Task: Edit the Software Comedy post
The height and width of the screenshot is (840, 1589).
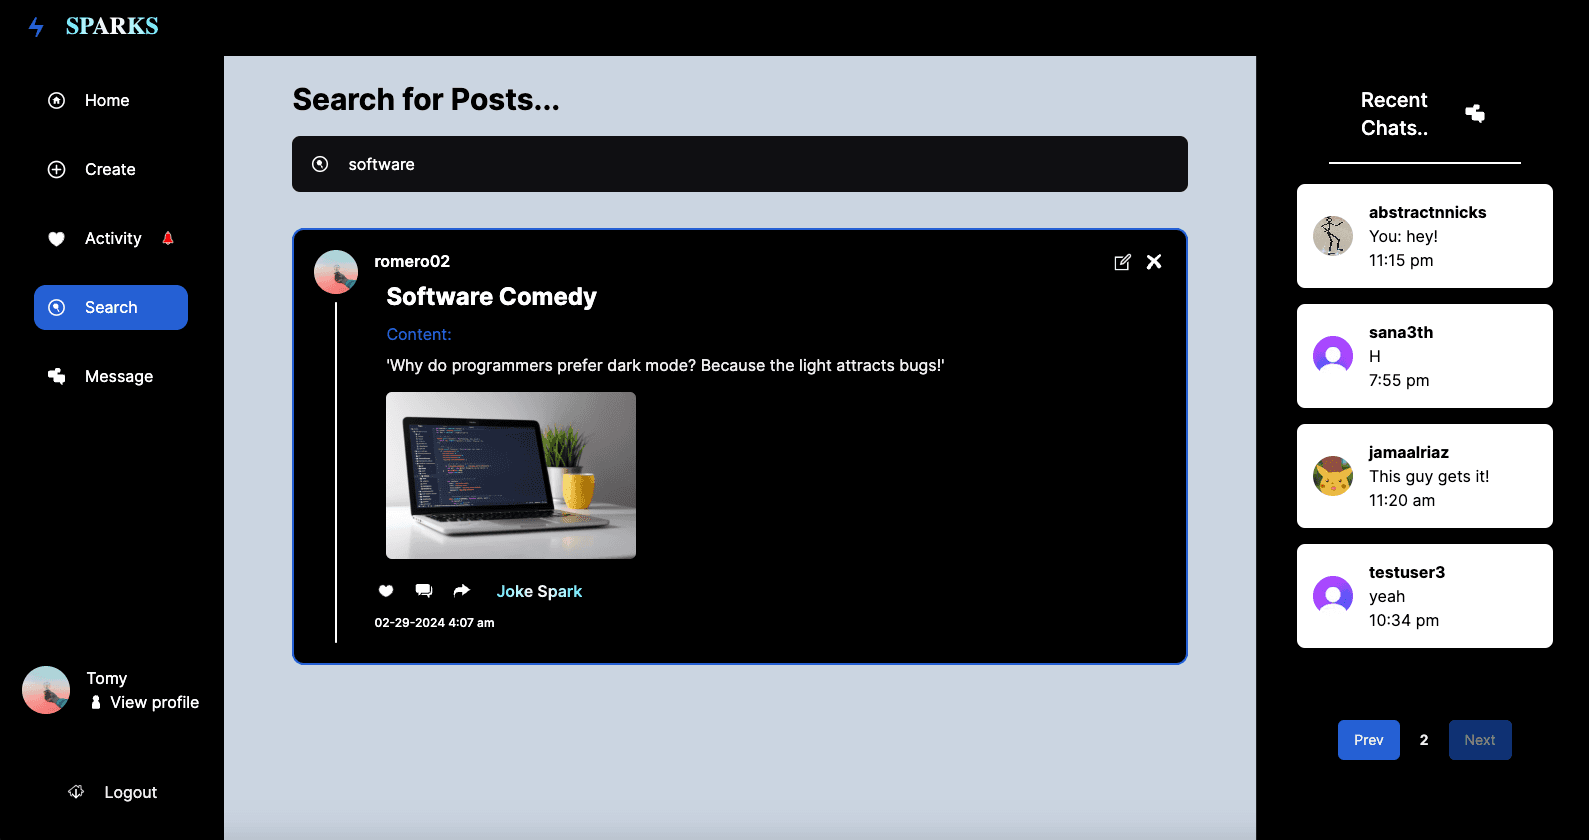Action: pos(1123,262)
